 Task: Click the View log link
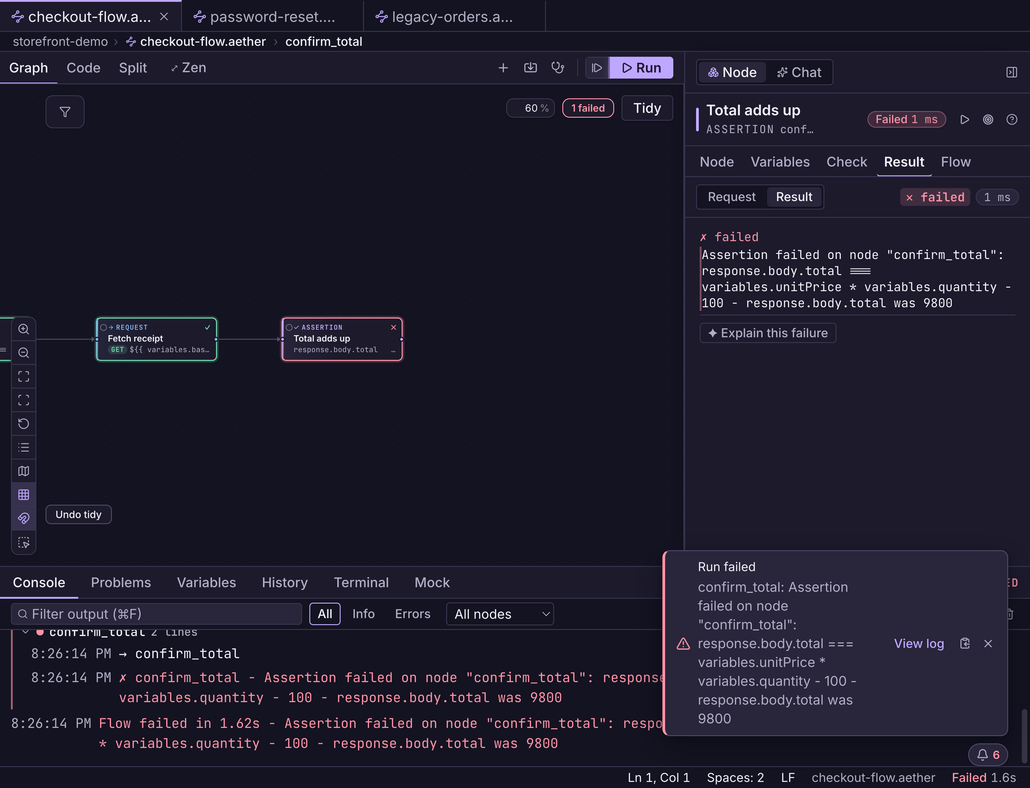click(918, 644)
